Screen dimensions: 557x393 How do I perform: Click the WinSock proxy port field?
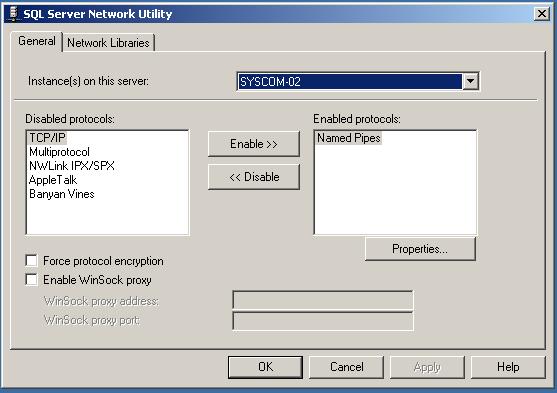(x=323, y=321)
